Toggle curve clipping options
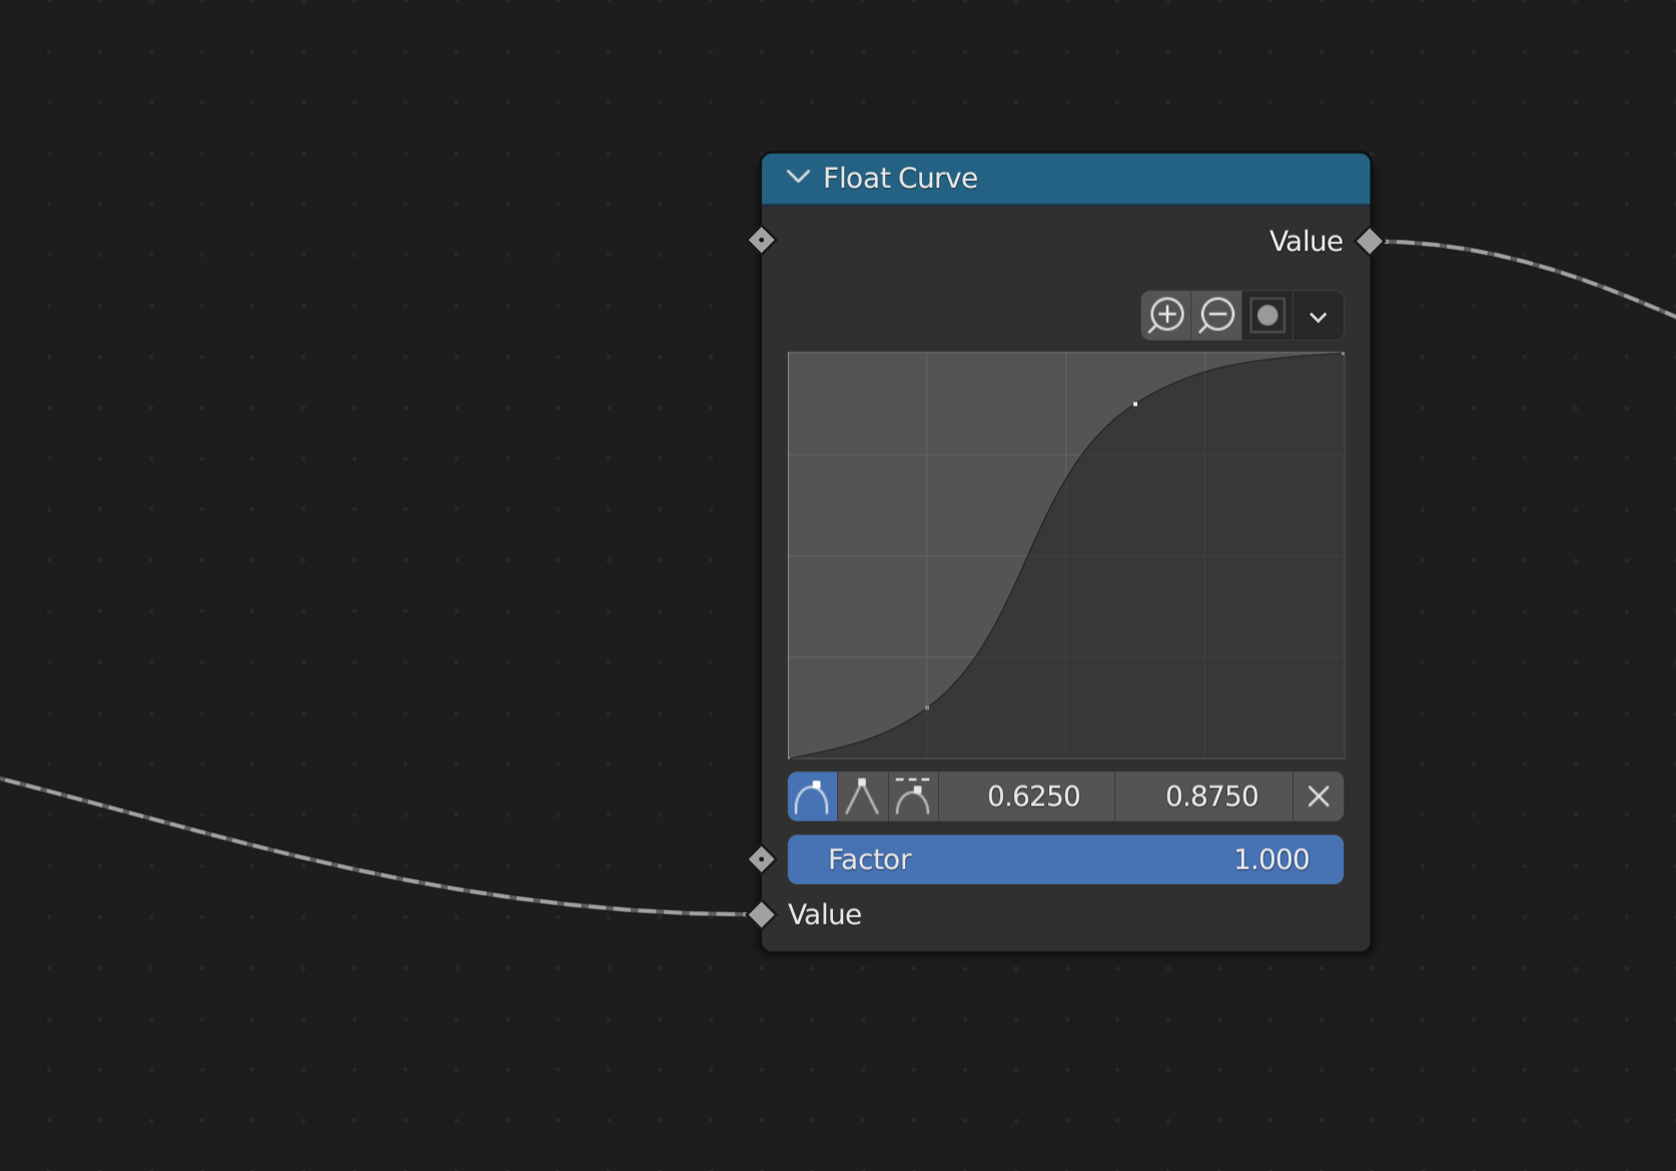 [x=1267, y=316]
